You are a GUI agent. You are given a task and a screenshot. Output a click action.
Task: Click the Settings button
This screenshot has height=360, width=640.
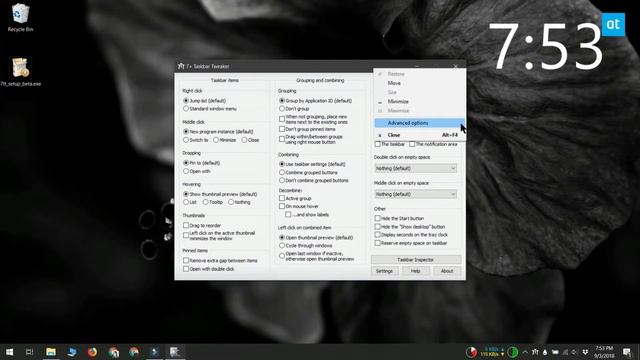tap(384, 271)
